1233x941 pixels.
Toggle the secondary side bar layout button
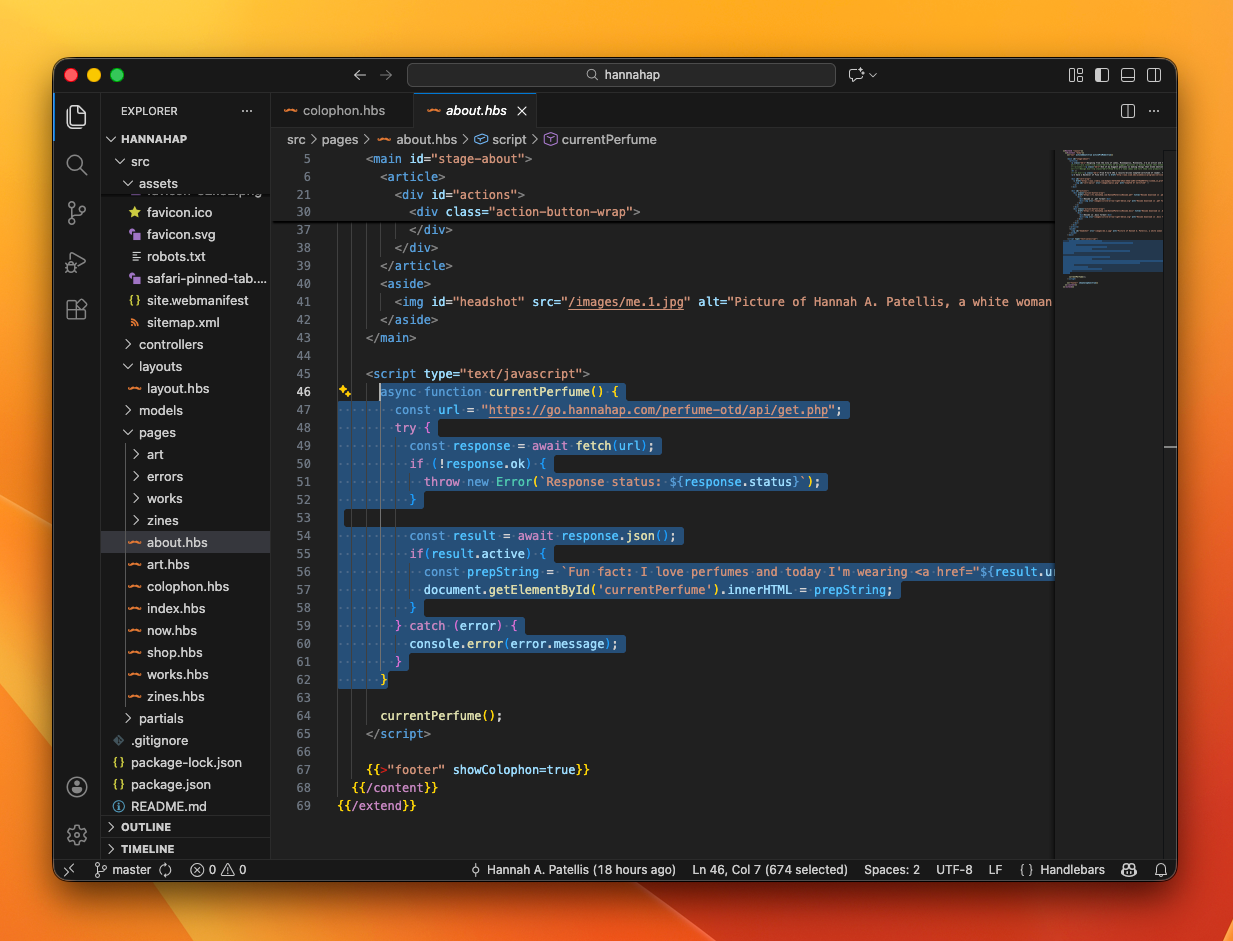[x=1154, y=75]
